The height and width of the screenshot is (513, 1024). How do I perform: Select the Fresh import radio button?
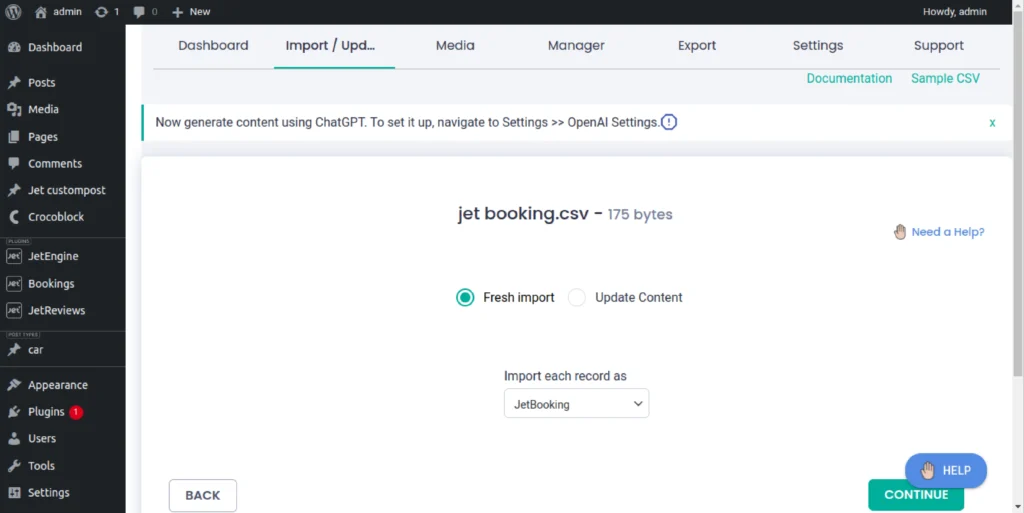click(465, 297)
